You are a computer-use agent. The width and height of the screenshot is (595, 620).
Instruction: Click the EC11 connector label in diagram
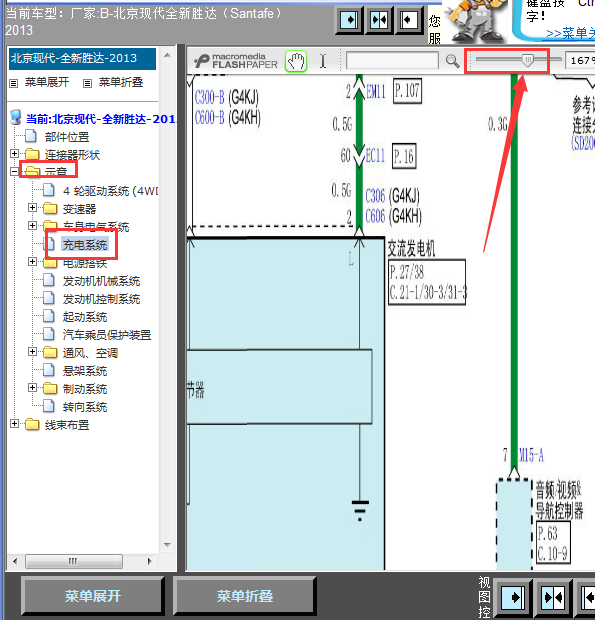375,155
